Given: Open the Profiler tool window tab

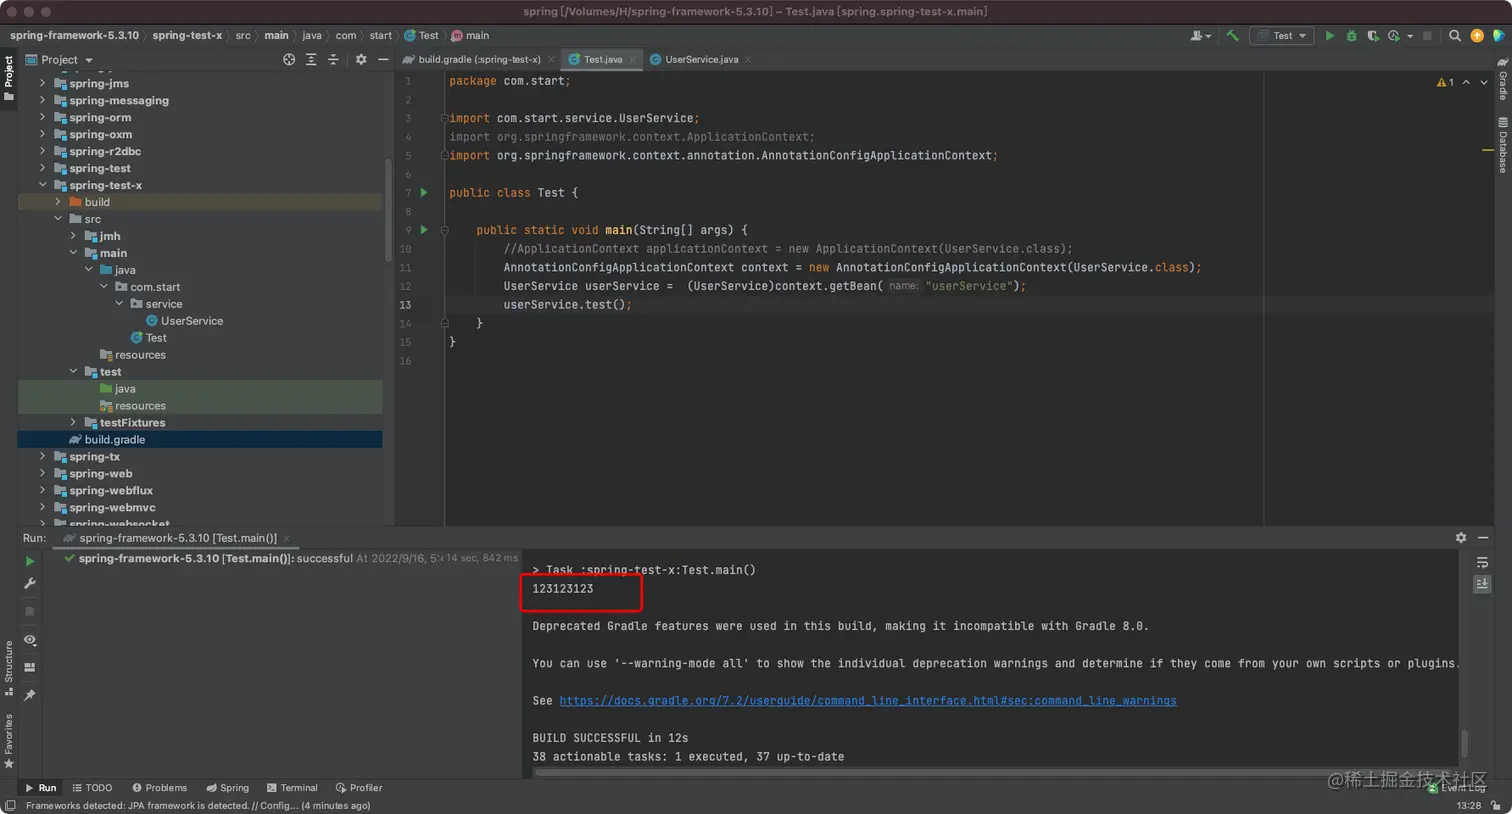Looking at the screenshot, I should pos(359,788).
